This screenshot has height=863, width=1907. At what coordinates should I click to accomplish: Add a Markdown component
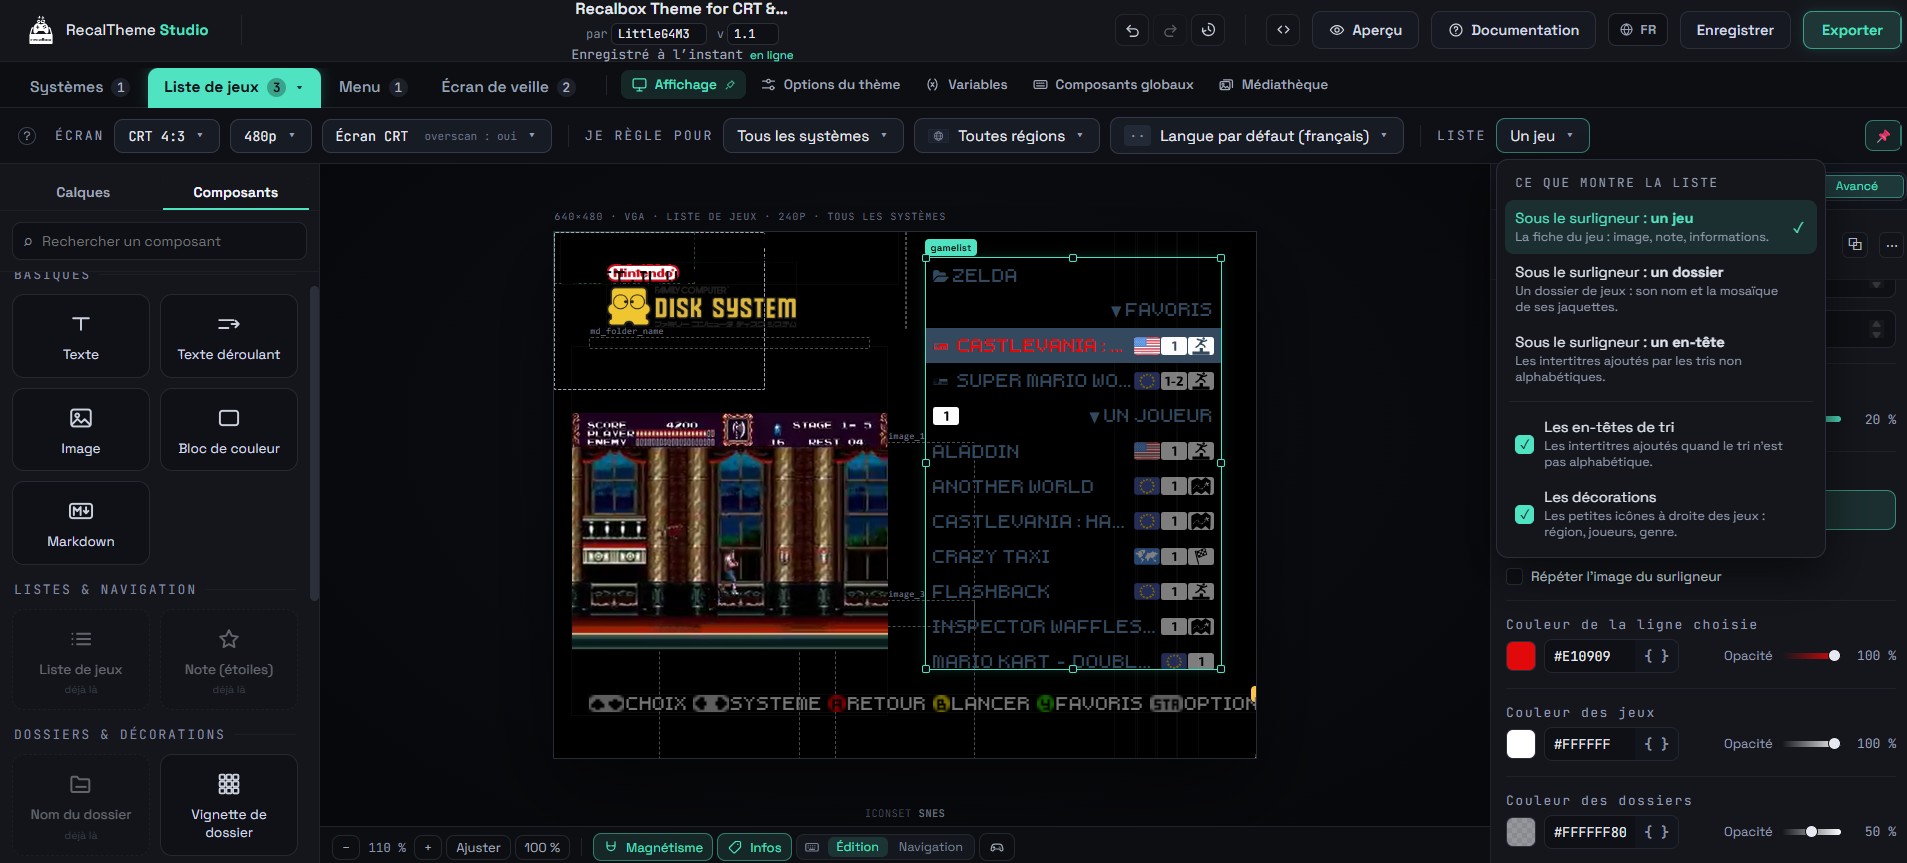coord(81,523)
